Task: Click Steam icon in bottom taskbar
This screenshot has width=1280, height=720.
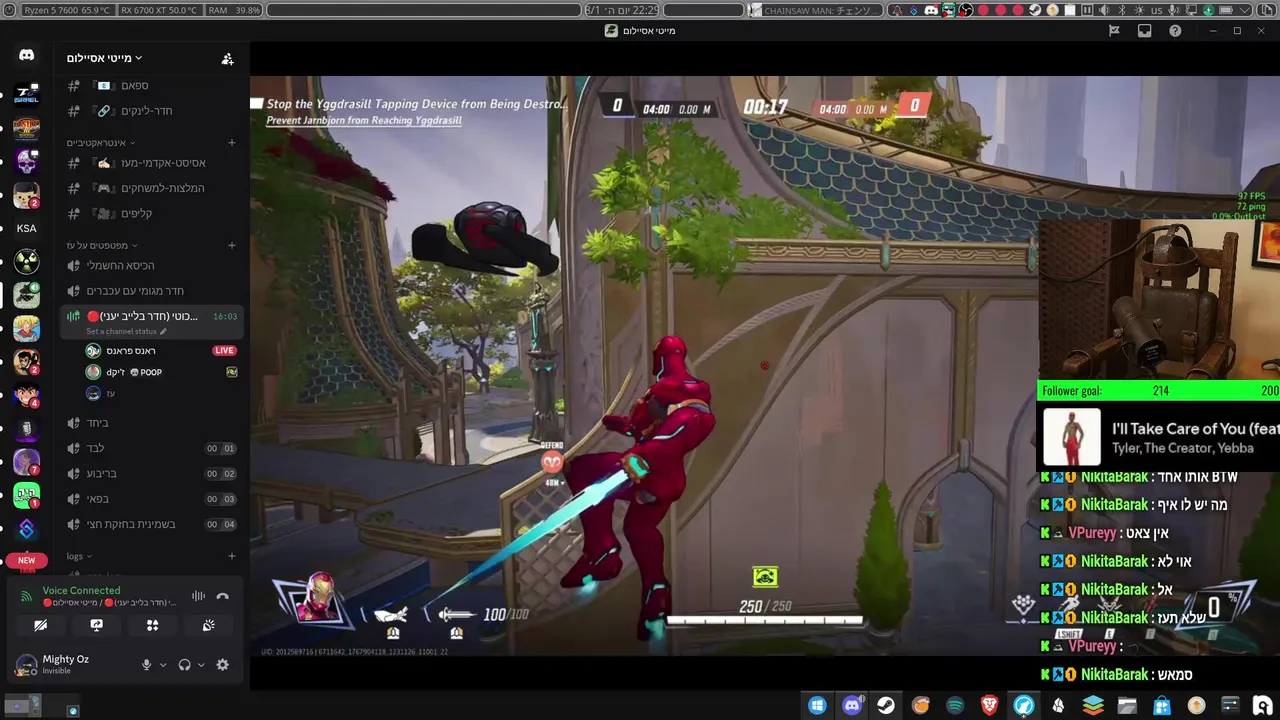Action: point(886,705)
